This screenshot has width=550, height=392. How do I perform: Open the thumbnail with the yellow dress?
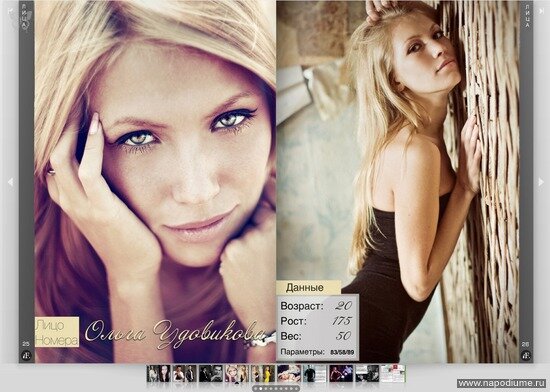(x=263, y=373)
